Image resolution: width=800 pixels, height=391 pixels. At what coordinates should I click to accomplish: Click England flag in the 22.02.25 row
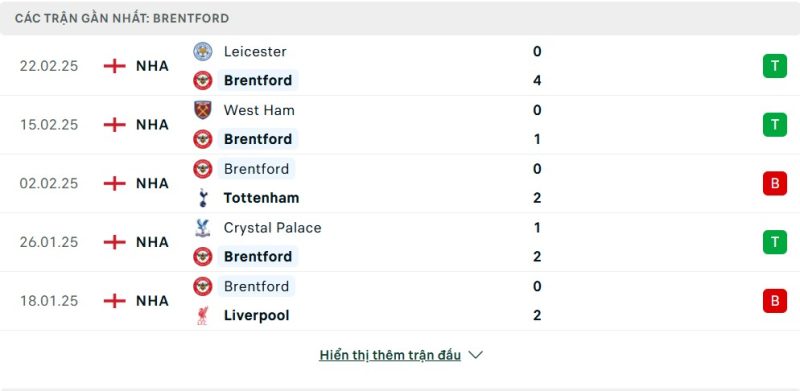pos(115,66)
